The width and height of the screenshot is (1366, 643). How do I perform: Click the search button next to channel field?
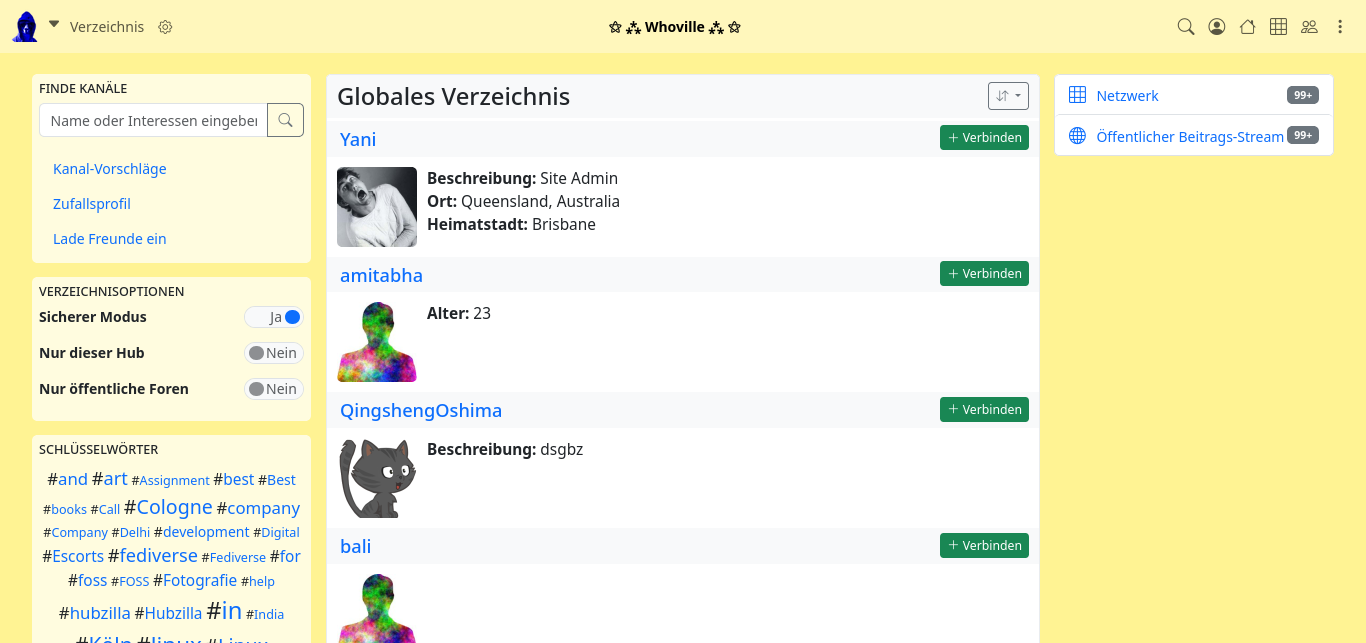(x=285, y=120)
